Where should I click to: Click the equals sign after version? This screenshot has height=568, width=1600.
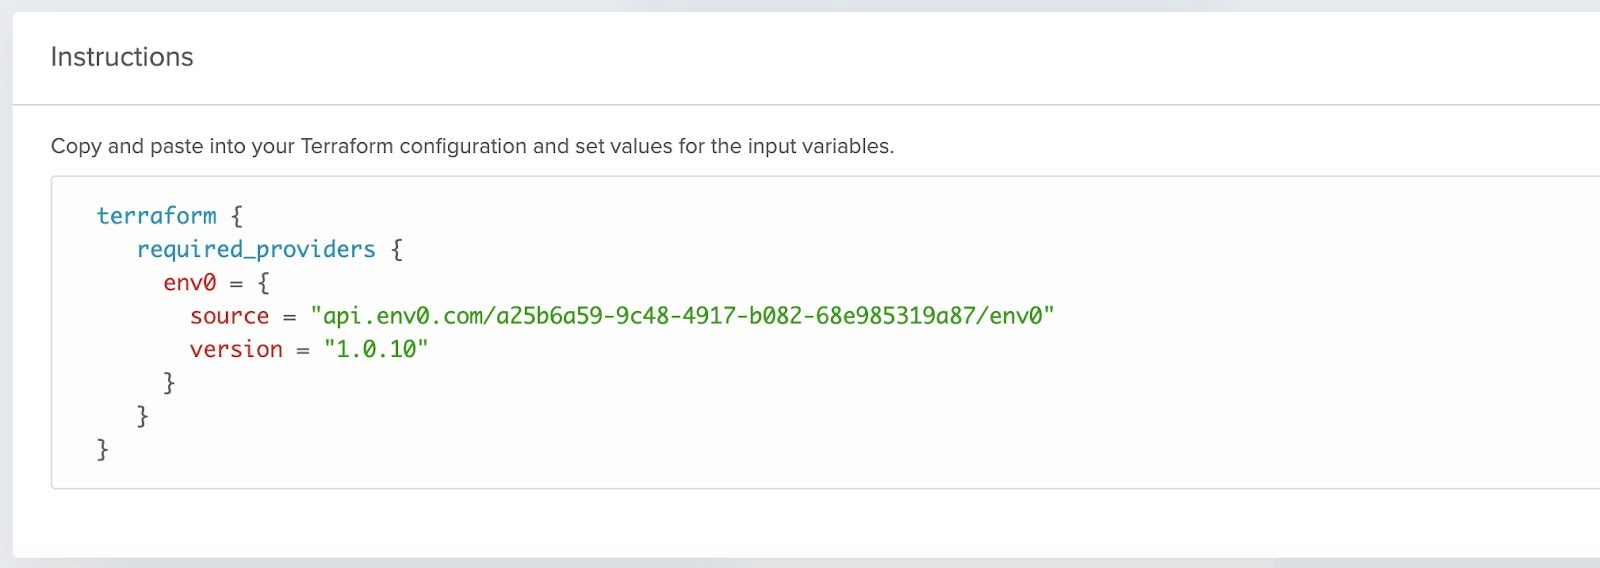[303, 350]
